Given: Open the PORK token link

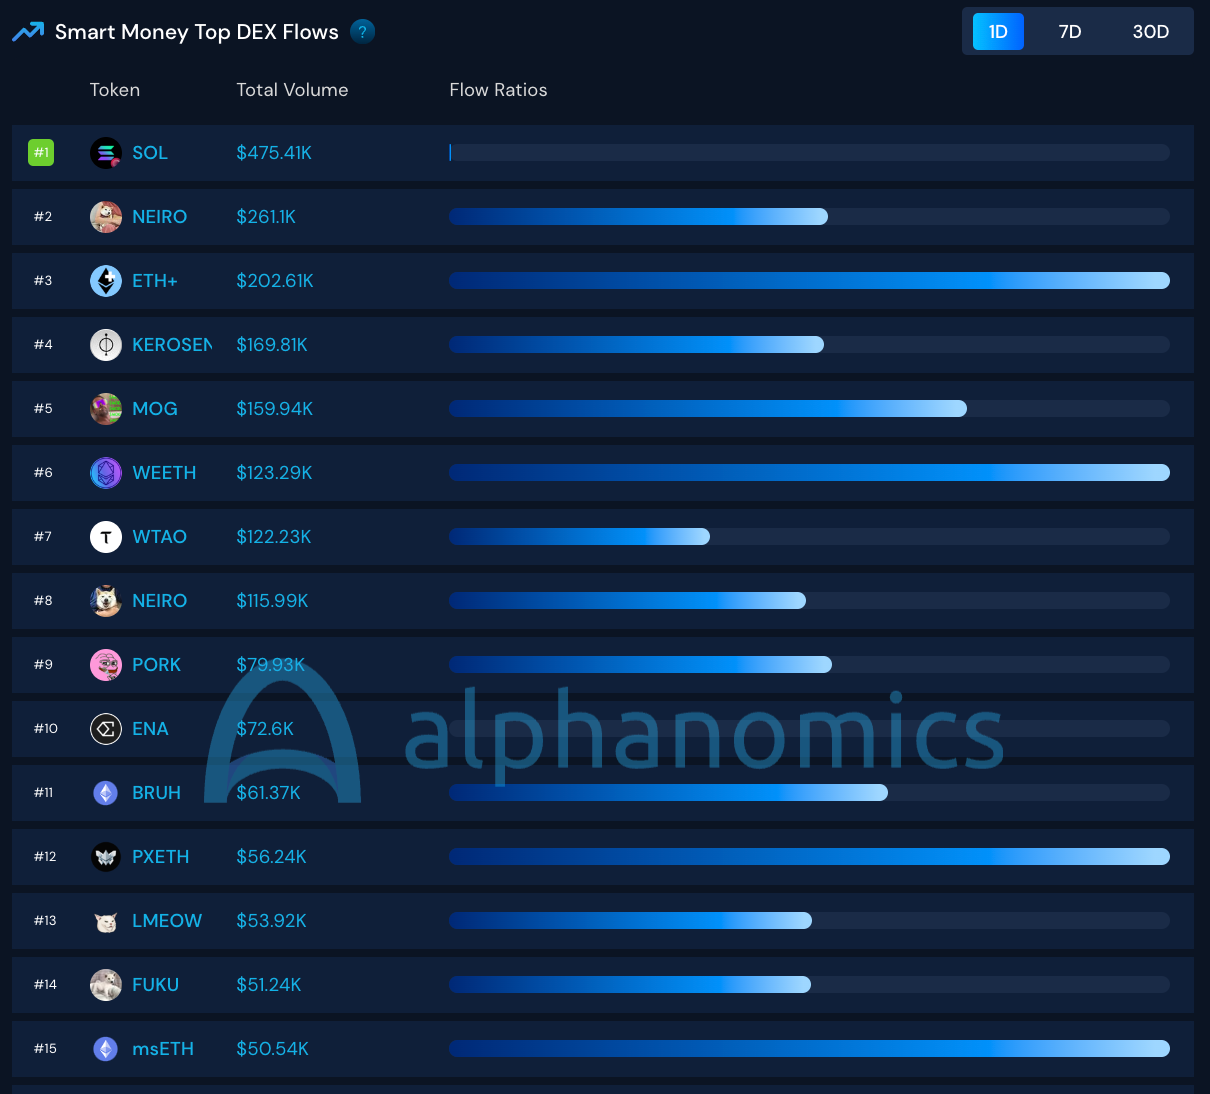Looking at the screenshot, I should (x=157, y=665).
